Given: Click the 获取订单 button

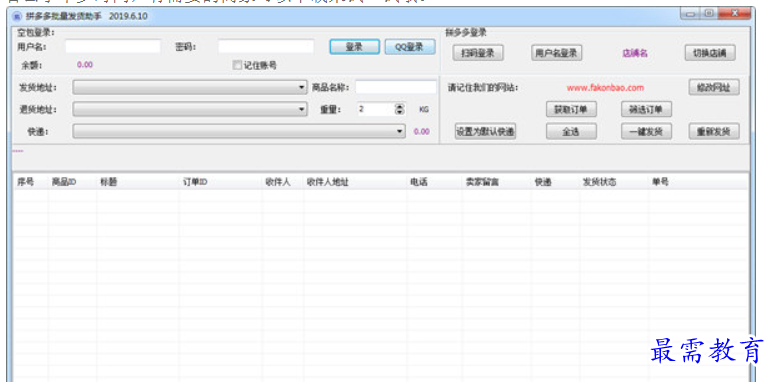Looking at the screenshot, I should (x=572, y=109).
